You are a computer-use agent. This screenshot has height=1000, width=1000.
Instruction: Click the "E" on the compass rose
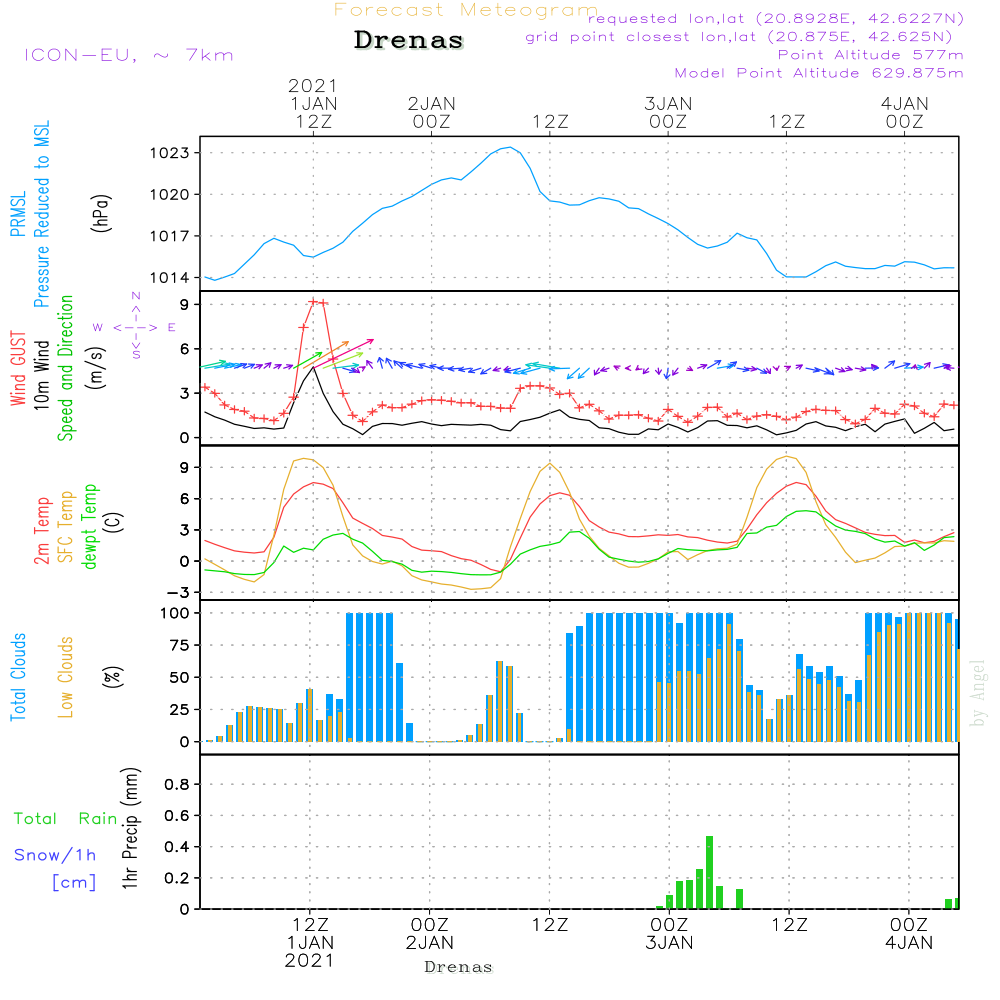coord(172,327)
